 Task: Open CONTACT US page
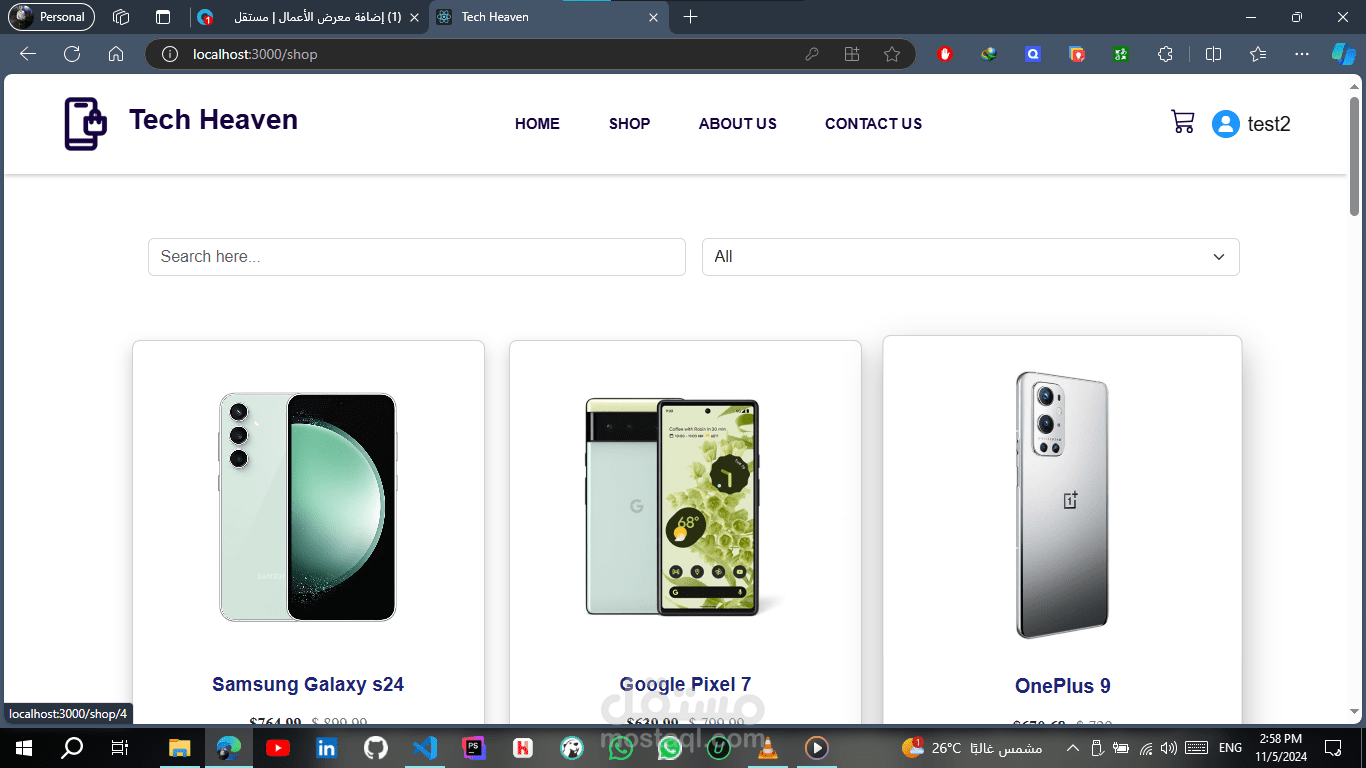pyautogui.click(x=873, y=124)
